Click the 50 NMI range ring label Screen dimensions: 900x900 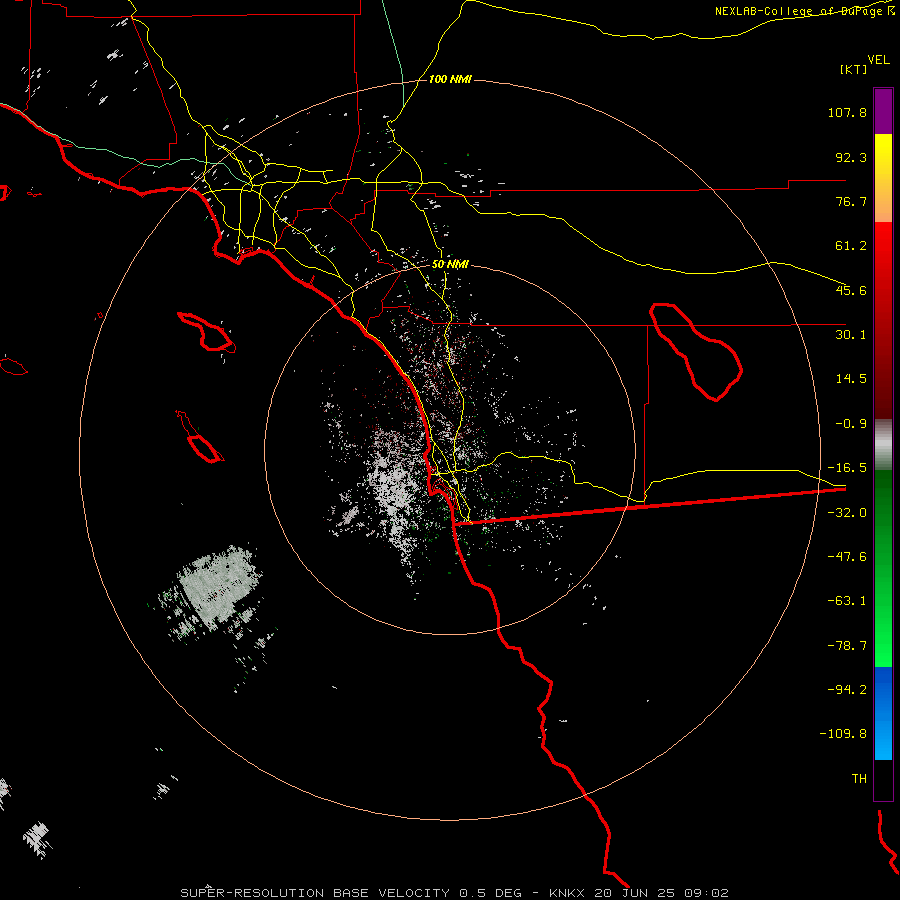pyautogui.click(x=450, y=265)
